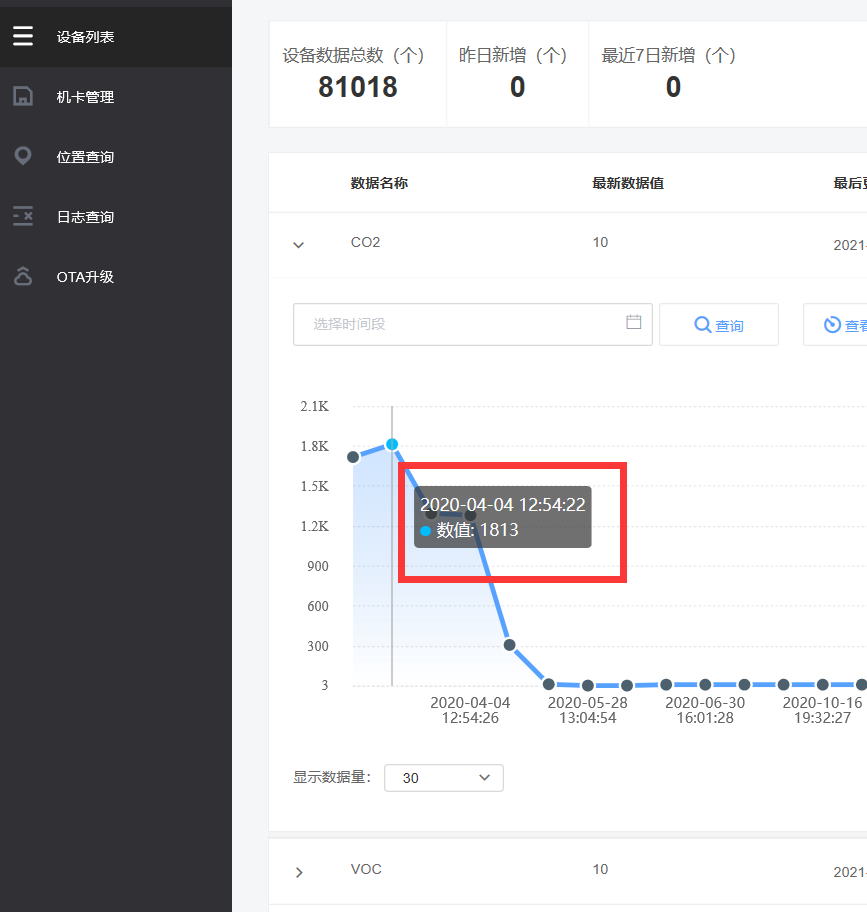Image resolution: width=867 pixels, height=912 pixels.
Task: Select the cloud upload icon for OTA升级
Action: pos(24,276)
